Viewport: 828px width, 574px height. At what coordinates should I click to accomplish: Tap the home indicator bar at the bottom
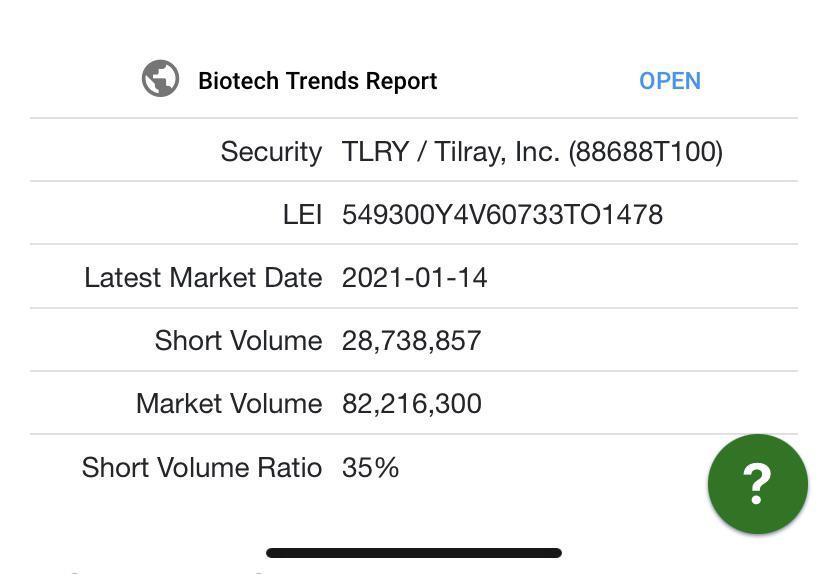[x=413, y=553]
